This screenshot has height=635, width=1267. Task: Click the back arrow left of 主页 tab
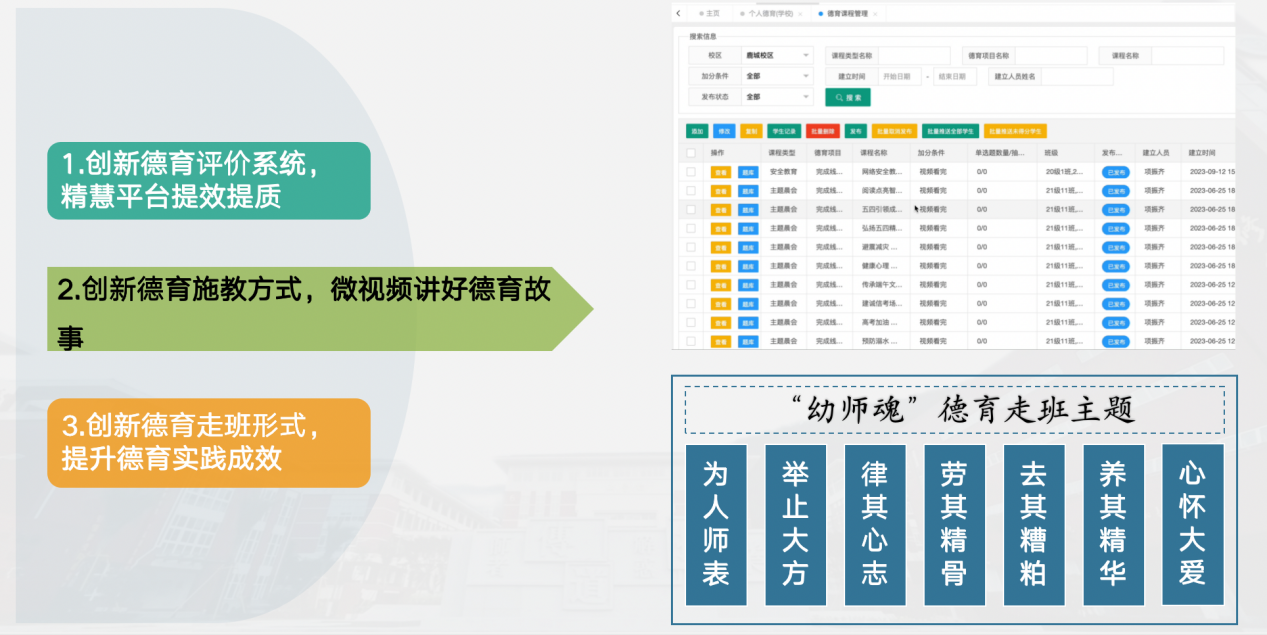point(679,13)
